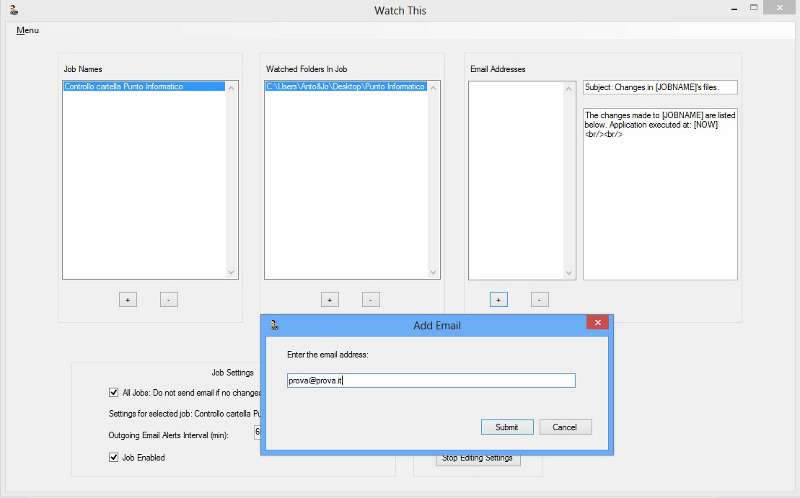Click the Outgoing Email Alerts Interval field
The height and width of the screenshot is (498, 800).
click(257, 433)
